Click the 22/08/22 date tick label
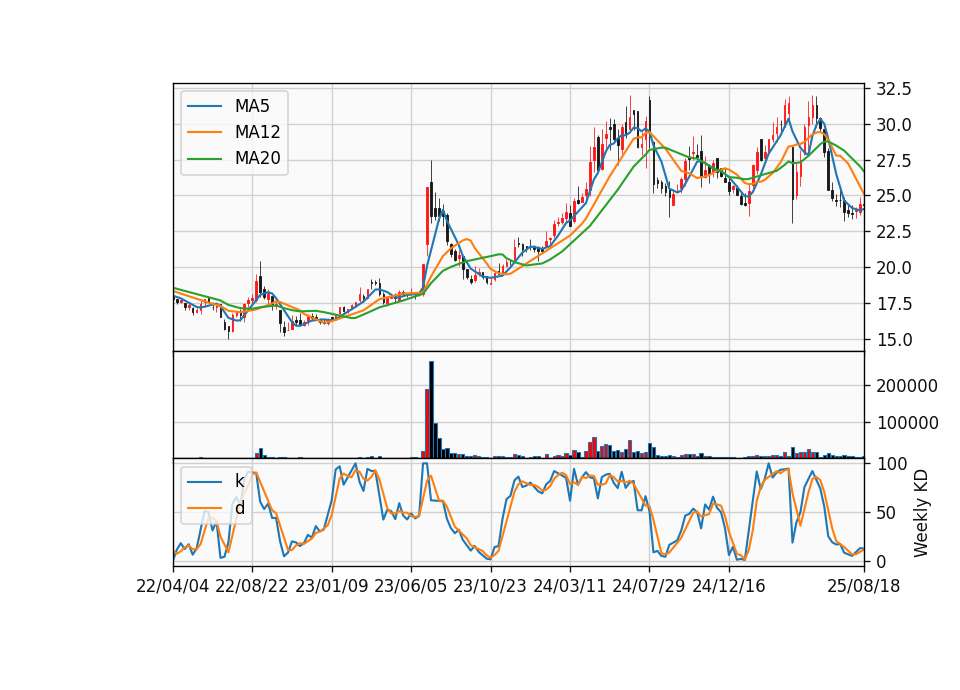The image size is (960, 690). tap(252, 586)
